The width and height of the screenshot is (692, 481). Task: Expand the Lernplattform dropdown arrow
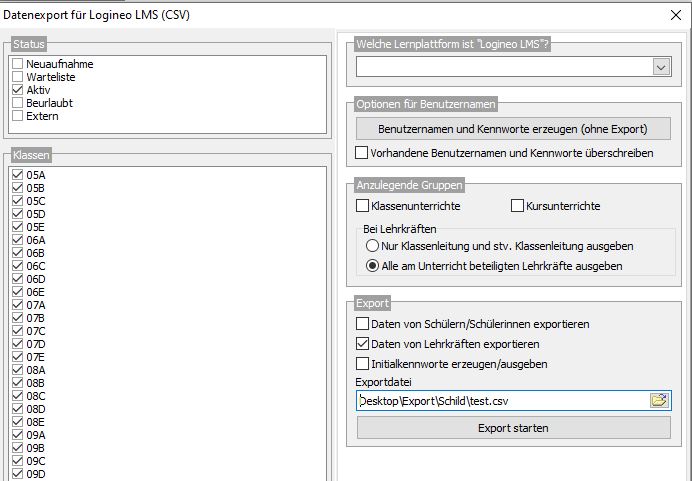point(661,68)
